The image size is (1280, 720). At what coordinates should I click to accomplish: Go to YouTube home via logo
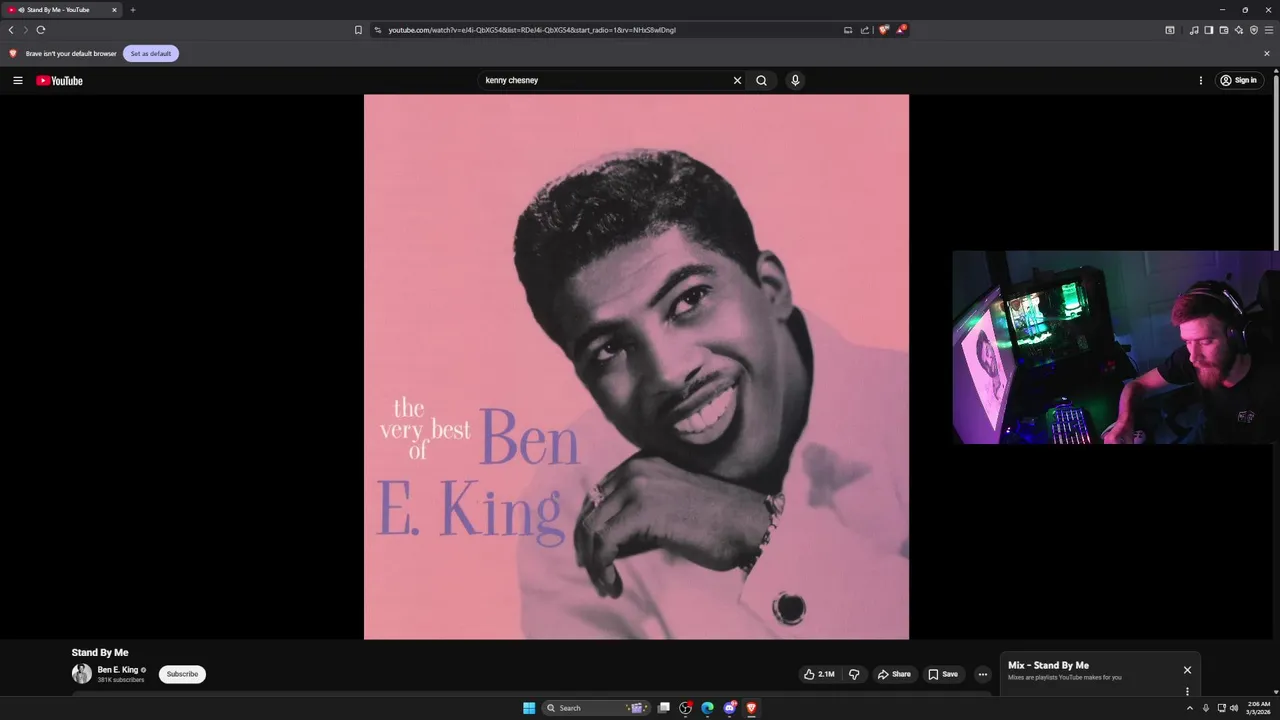tap(60, 80)
